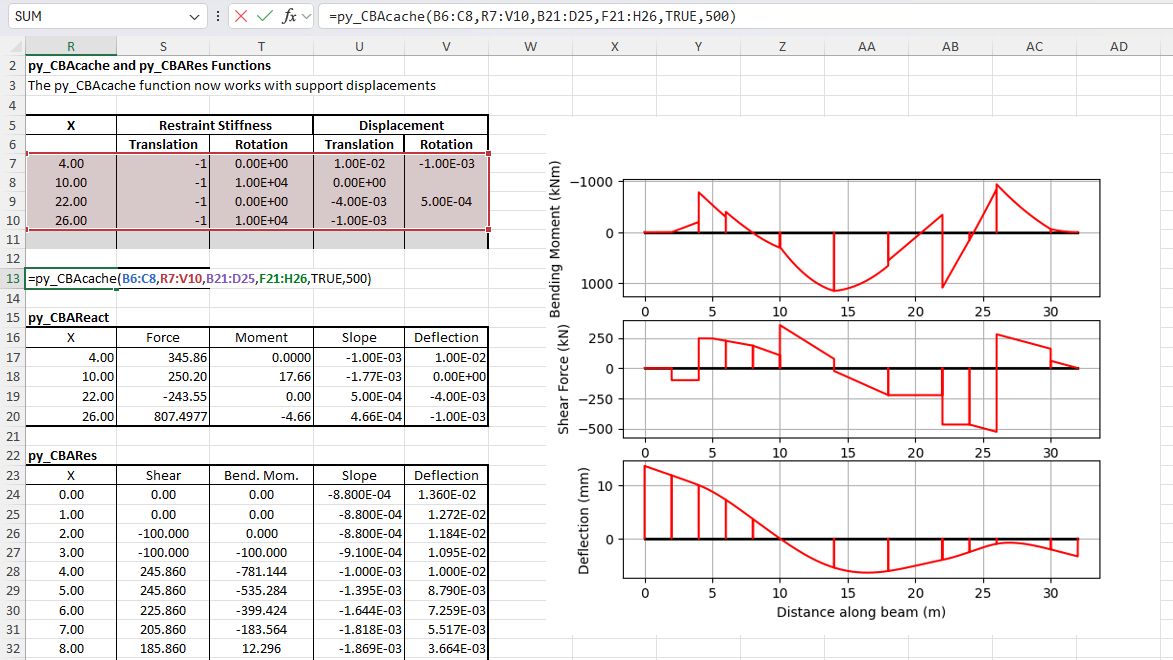Select column R header
This screenshot has height=660, width=1173.
click(x=70, y=47)
